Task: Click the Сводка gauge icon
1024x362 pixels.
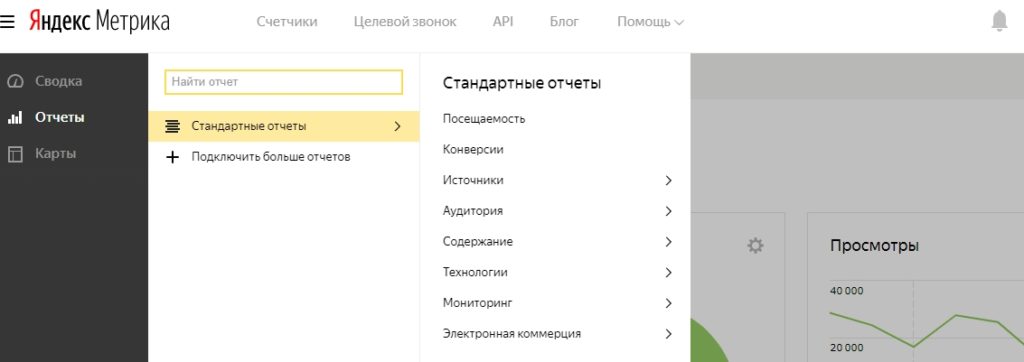Action: click(x=15, y=82)
